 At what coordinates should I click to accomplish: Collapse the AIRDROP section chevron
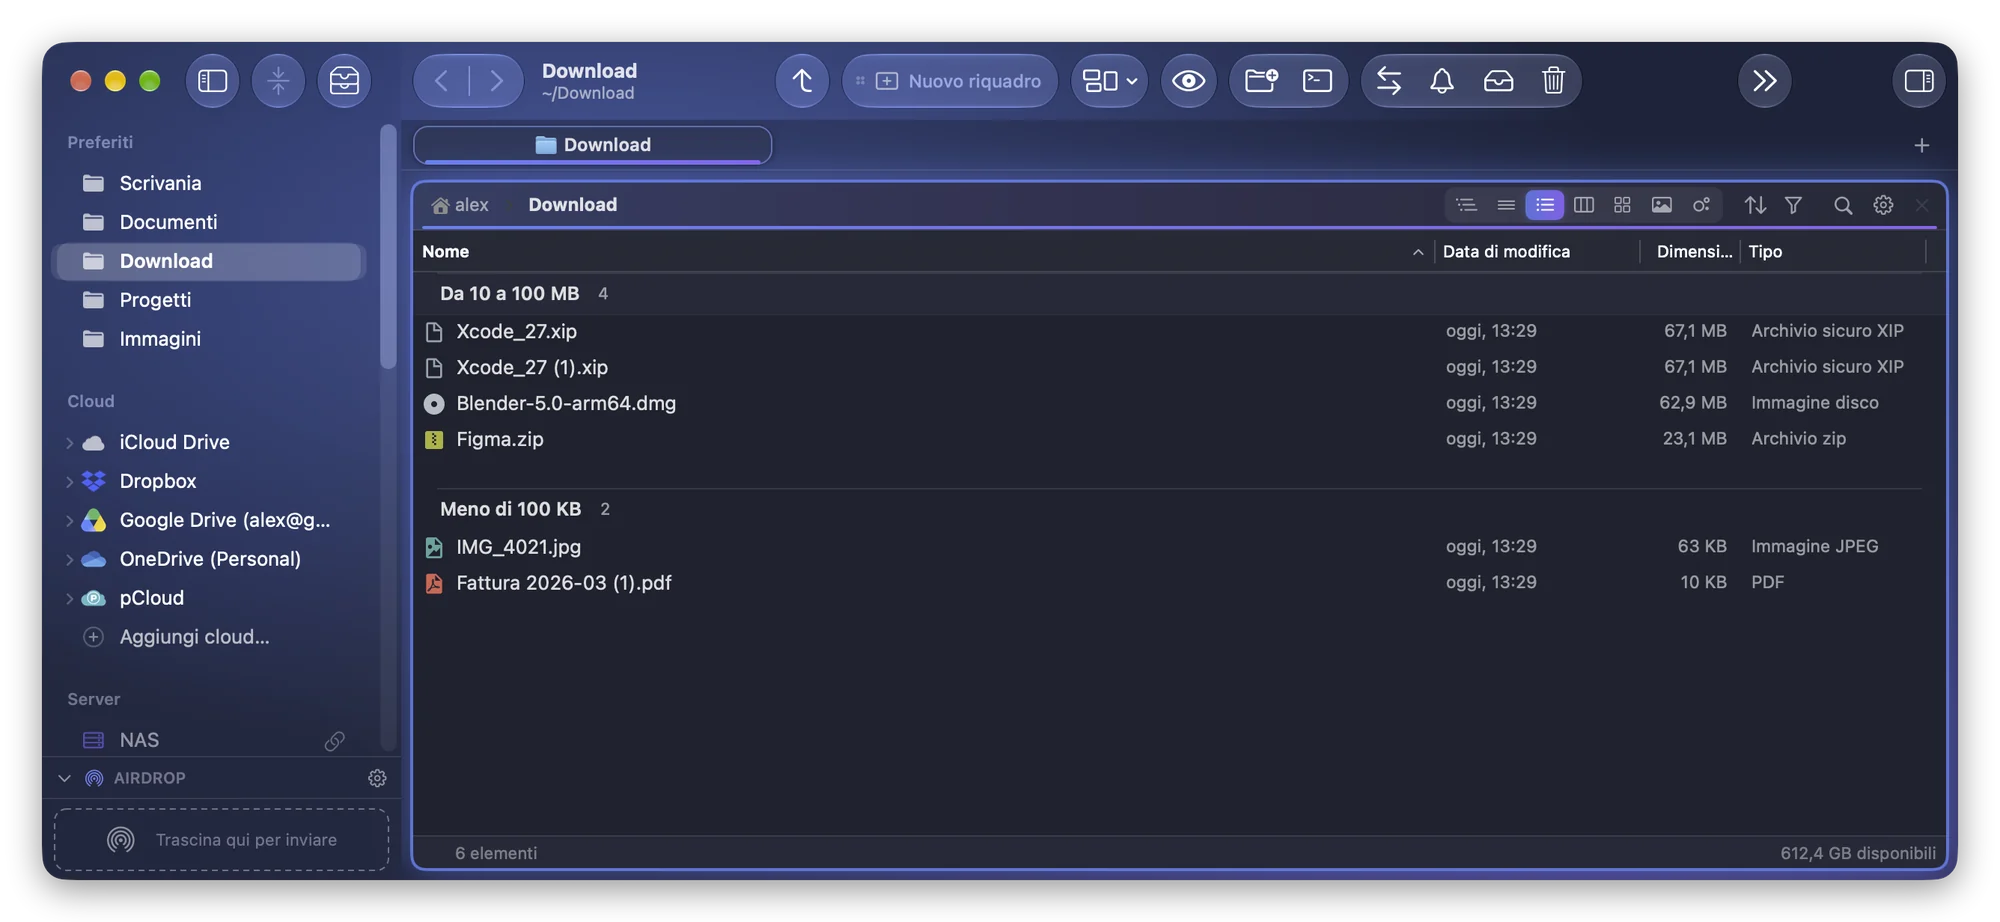[x=65, y=778]
